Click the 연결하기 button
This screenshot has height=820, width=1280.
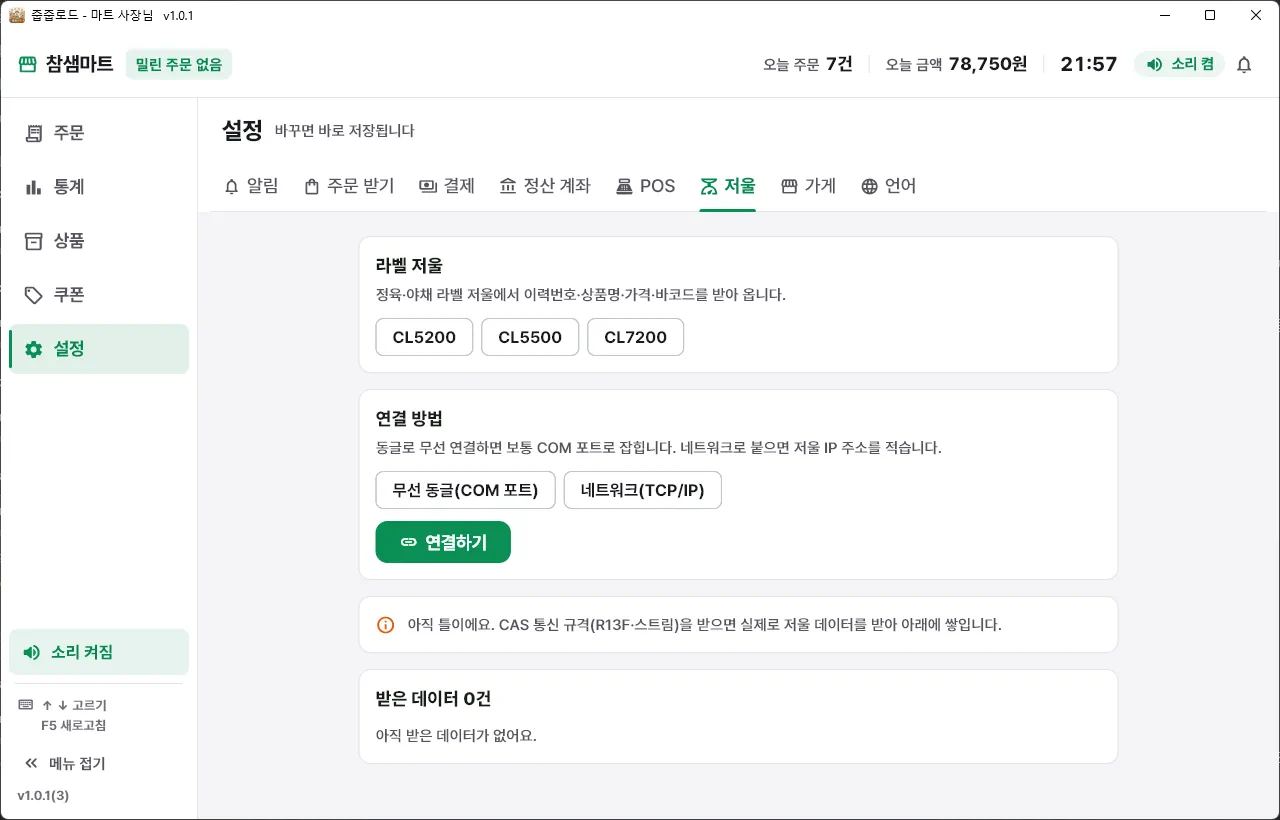pos(443,542)
